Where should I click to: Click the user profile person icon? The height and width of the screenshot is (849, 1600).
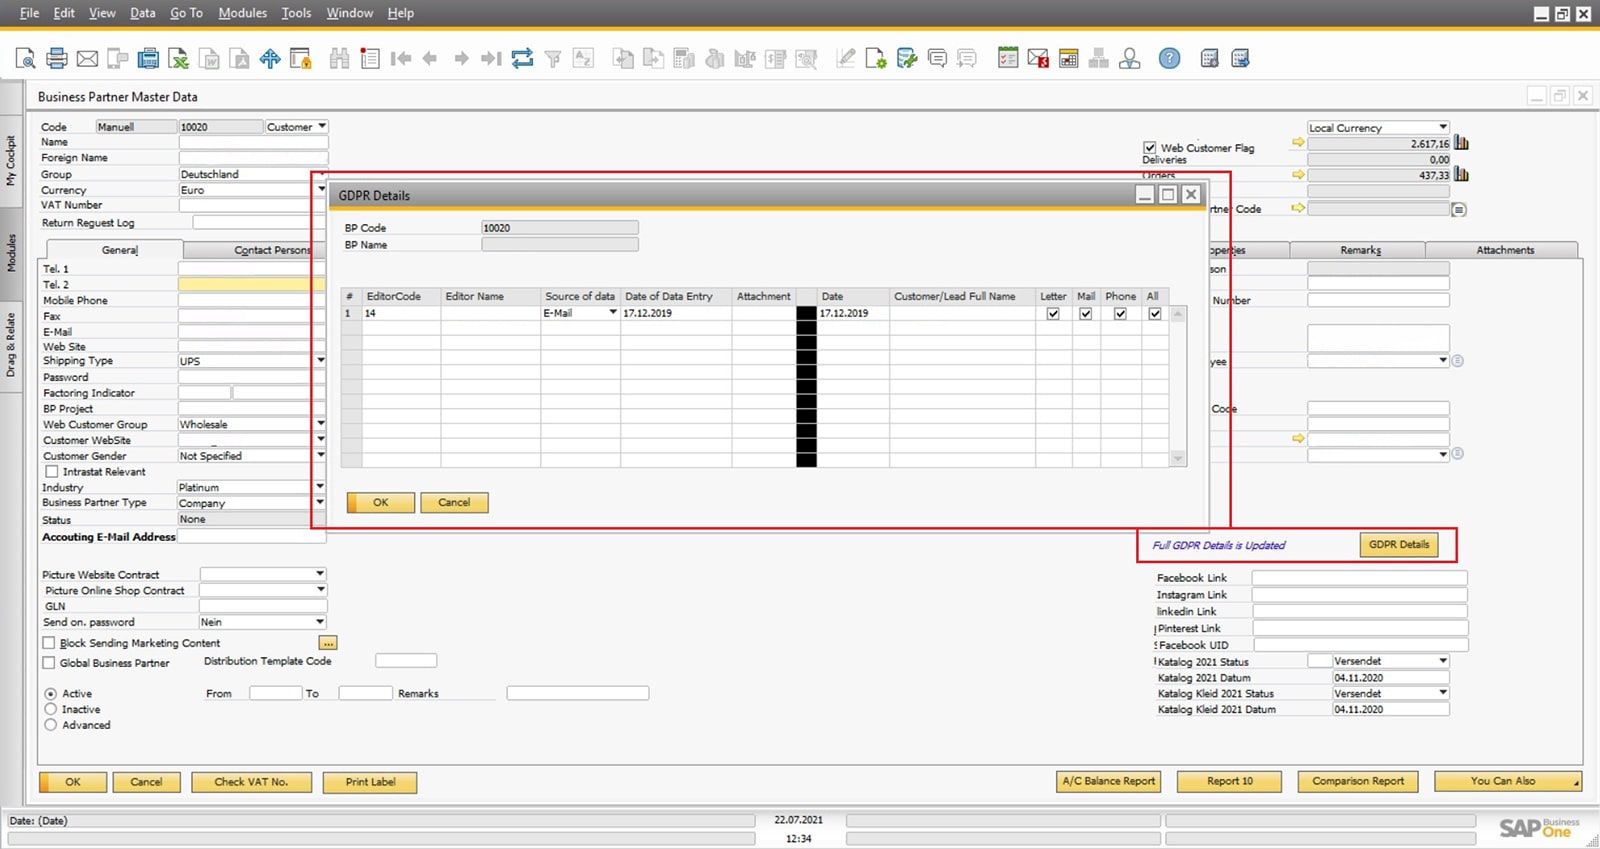pos(1130,59)
